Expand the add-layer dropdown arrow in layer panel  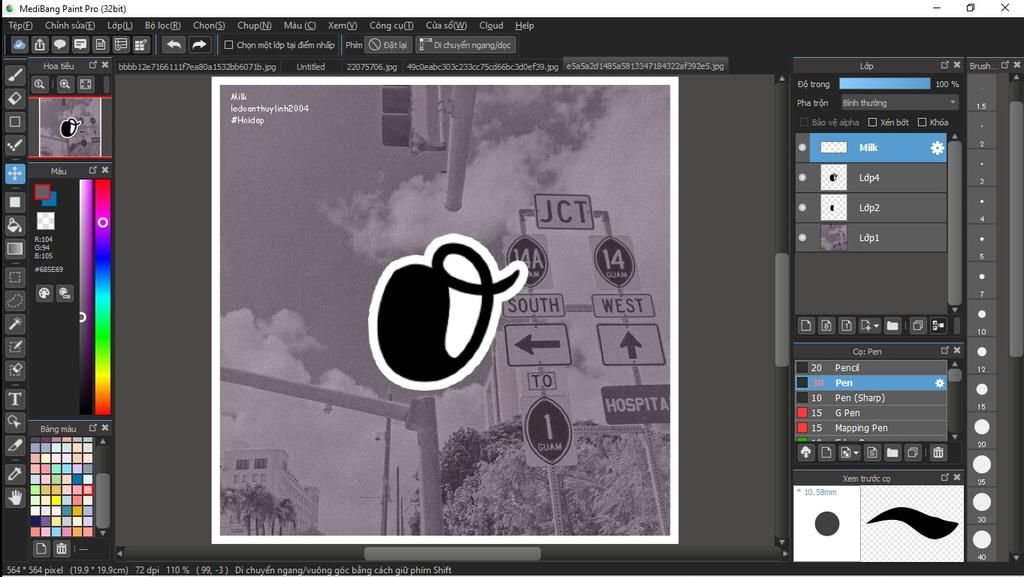coord(876,325)
